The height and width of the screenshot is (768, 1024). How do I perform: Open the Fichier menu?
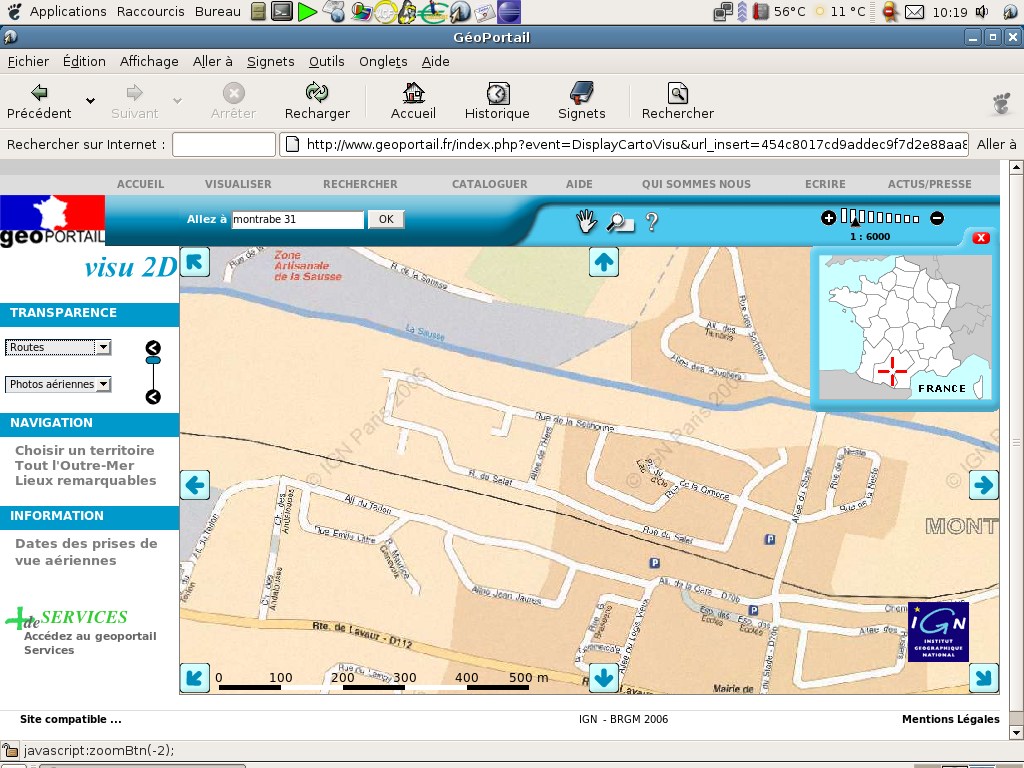(28, 61)
